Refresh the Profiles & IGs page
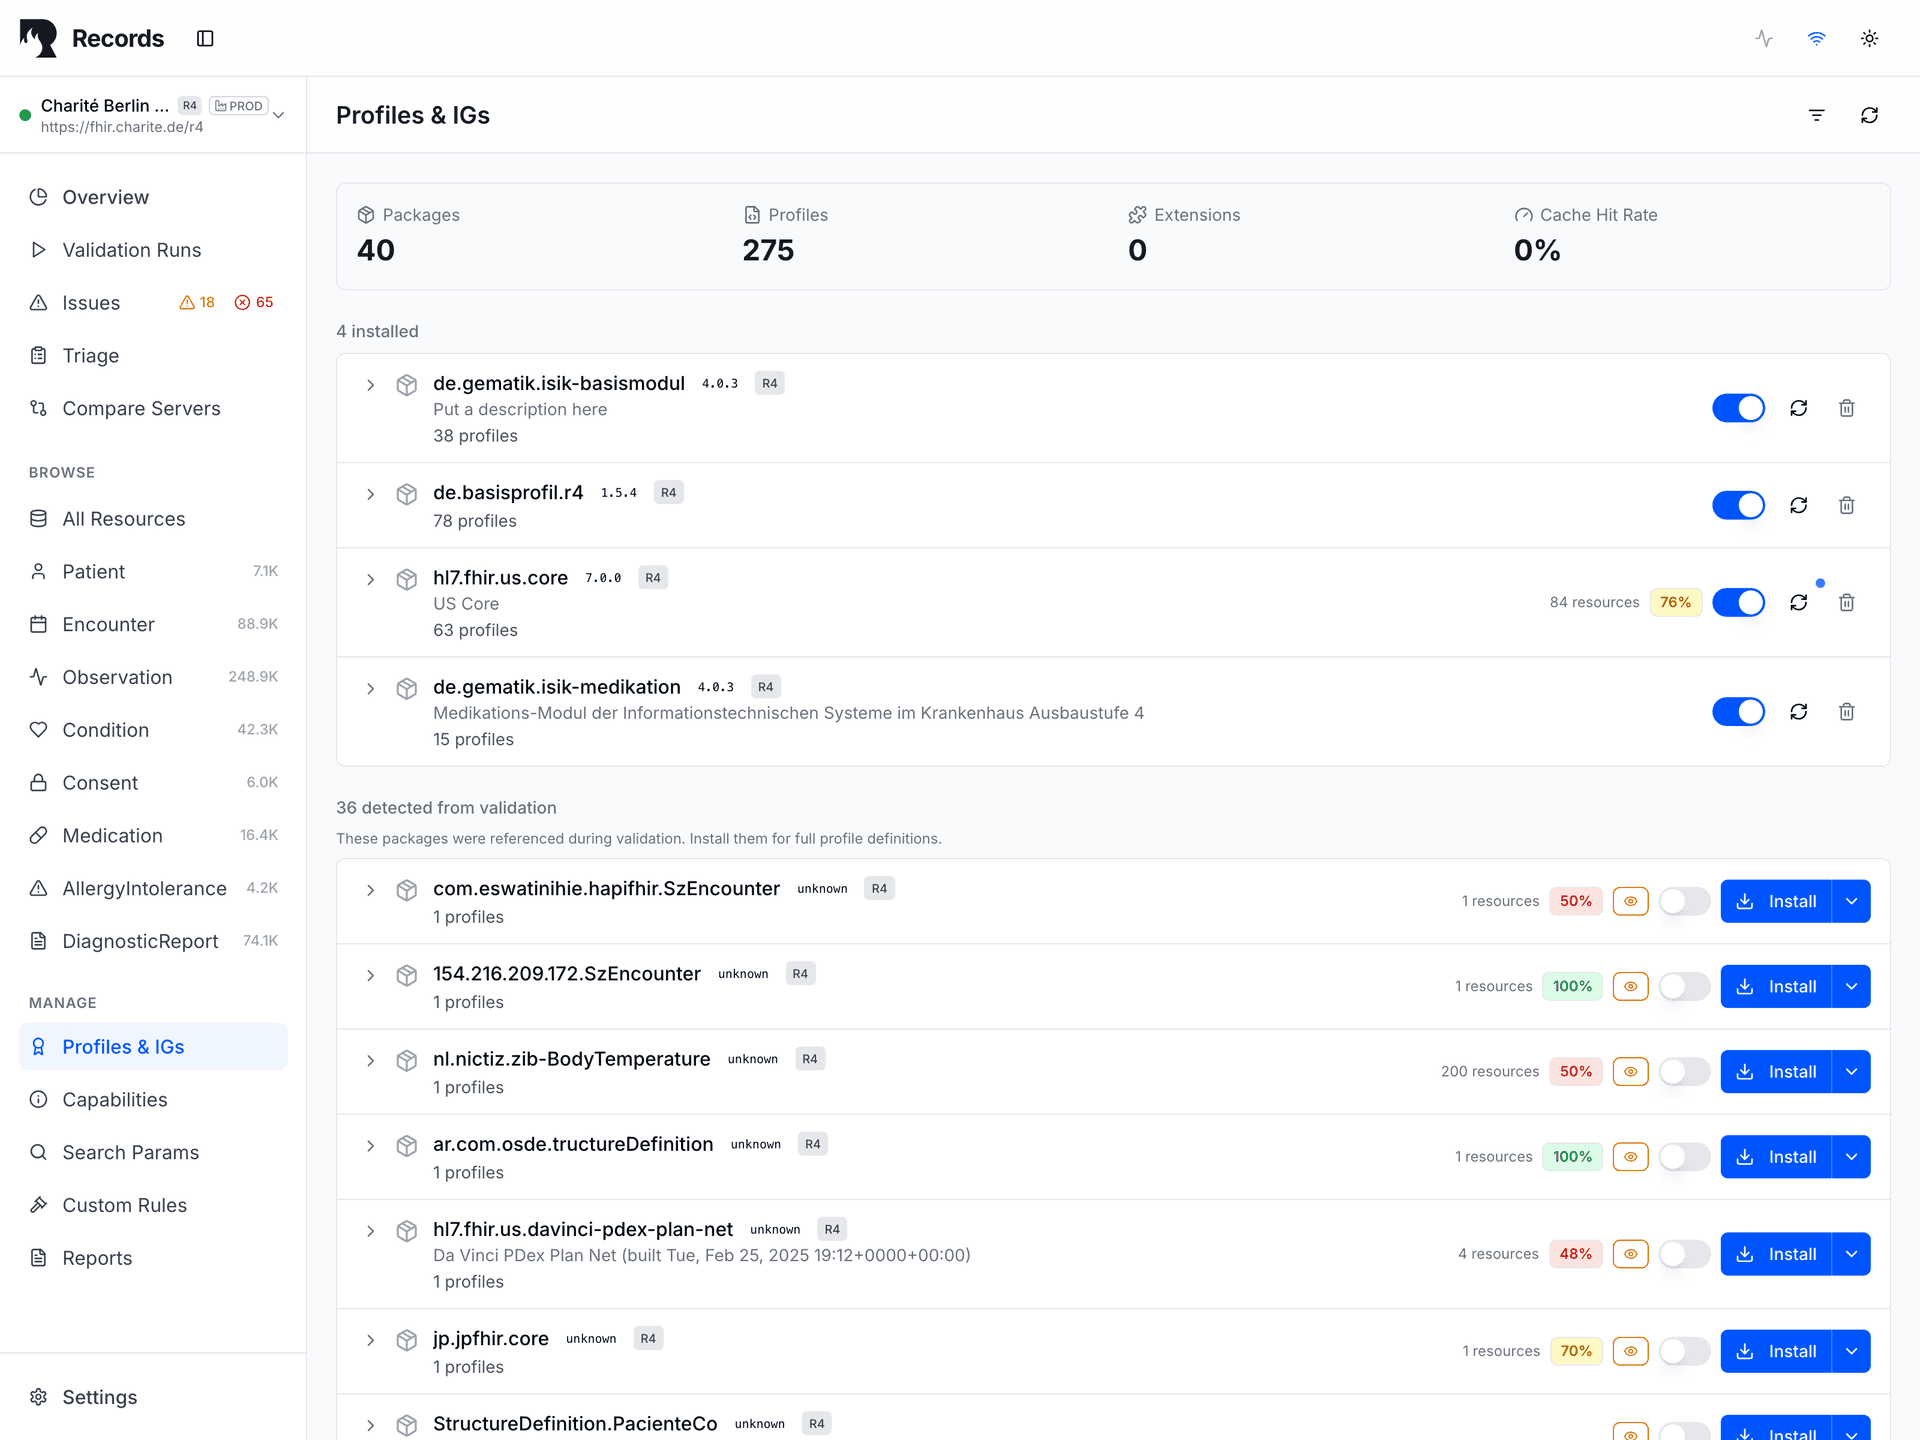 click(1869, 115)
